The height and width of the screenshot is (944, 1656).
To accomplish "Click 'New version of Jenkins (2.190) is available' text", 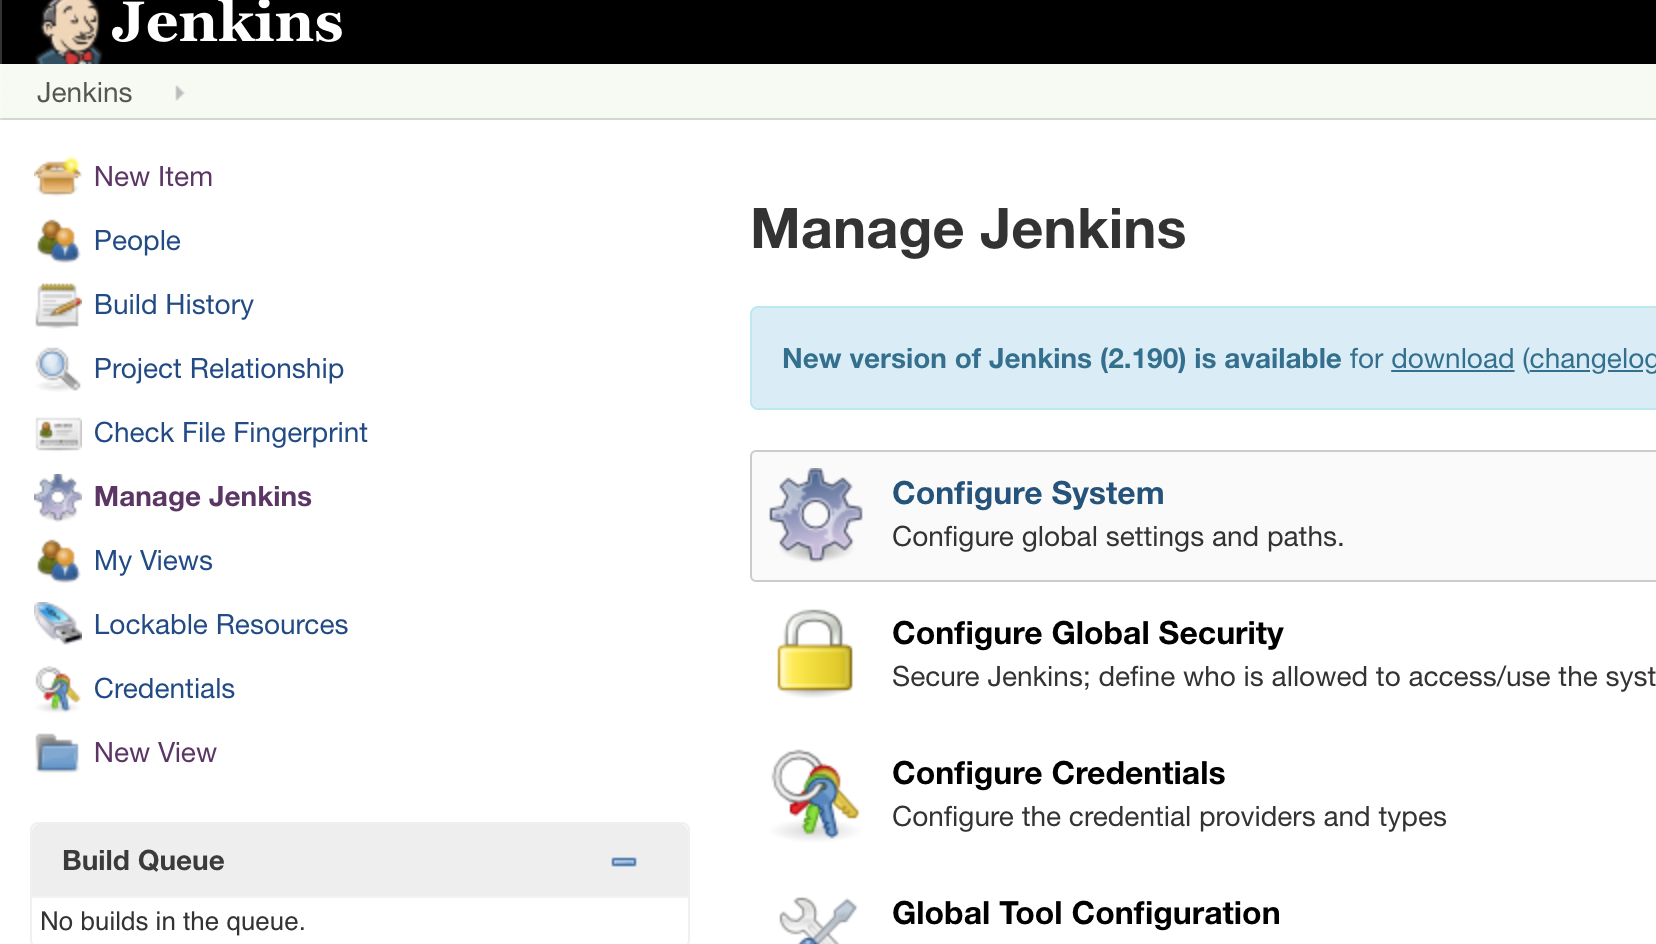I will tap(1062, 359).
